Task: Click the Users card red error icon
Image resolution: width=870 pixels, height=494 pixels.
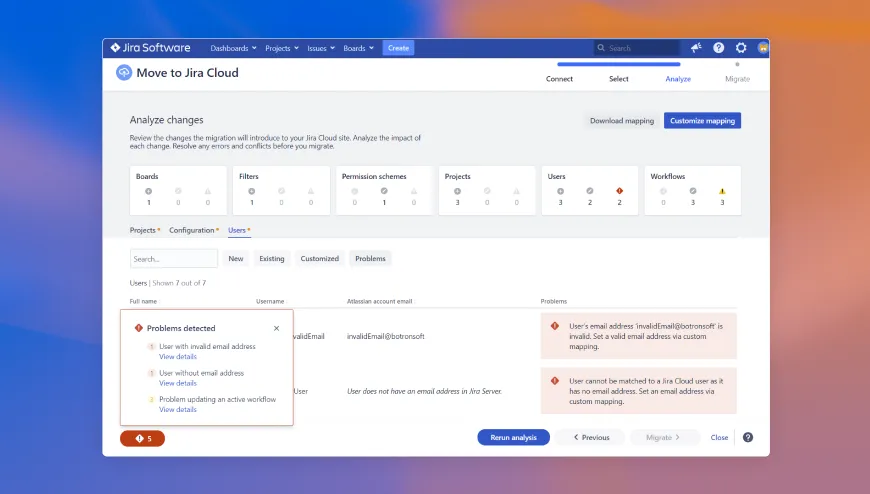Action: [x=619, y=191]
